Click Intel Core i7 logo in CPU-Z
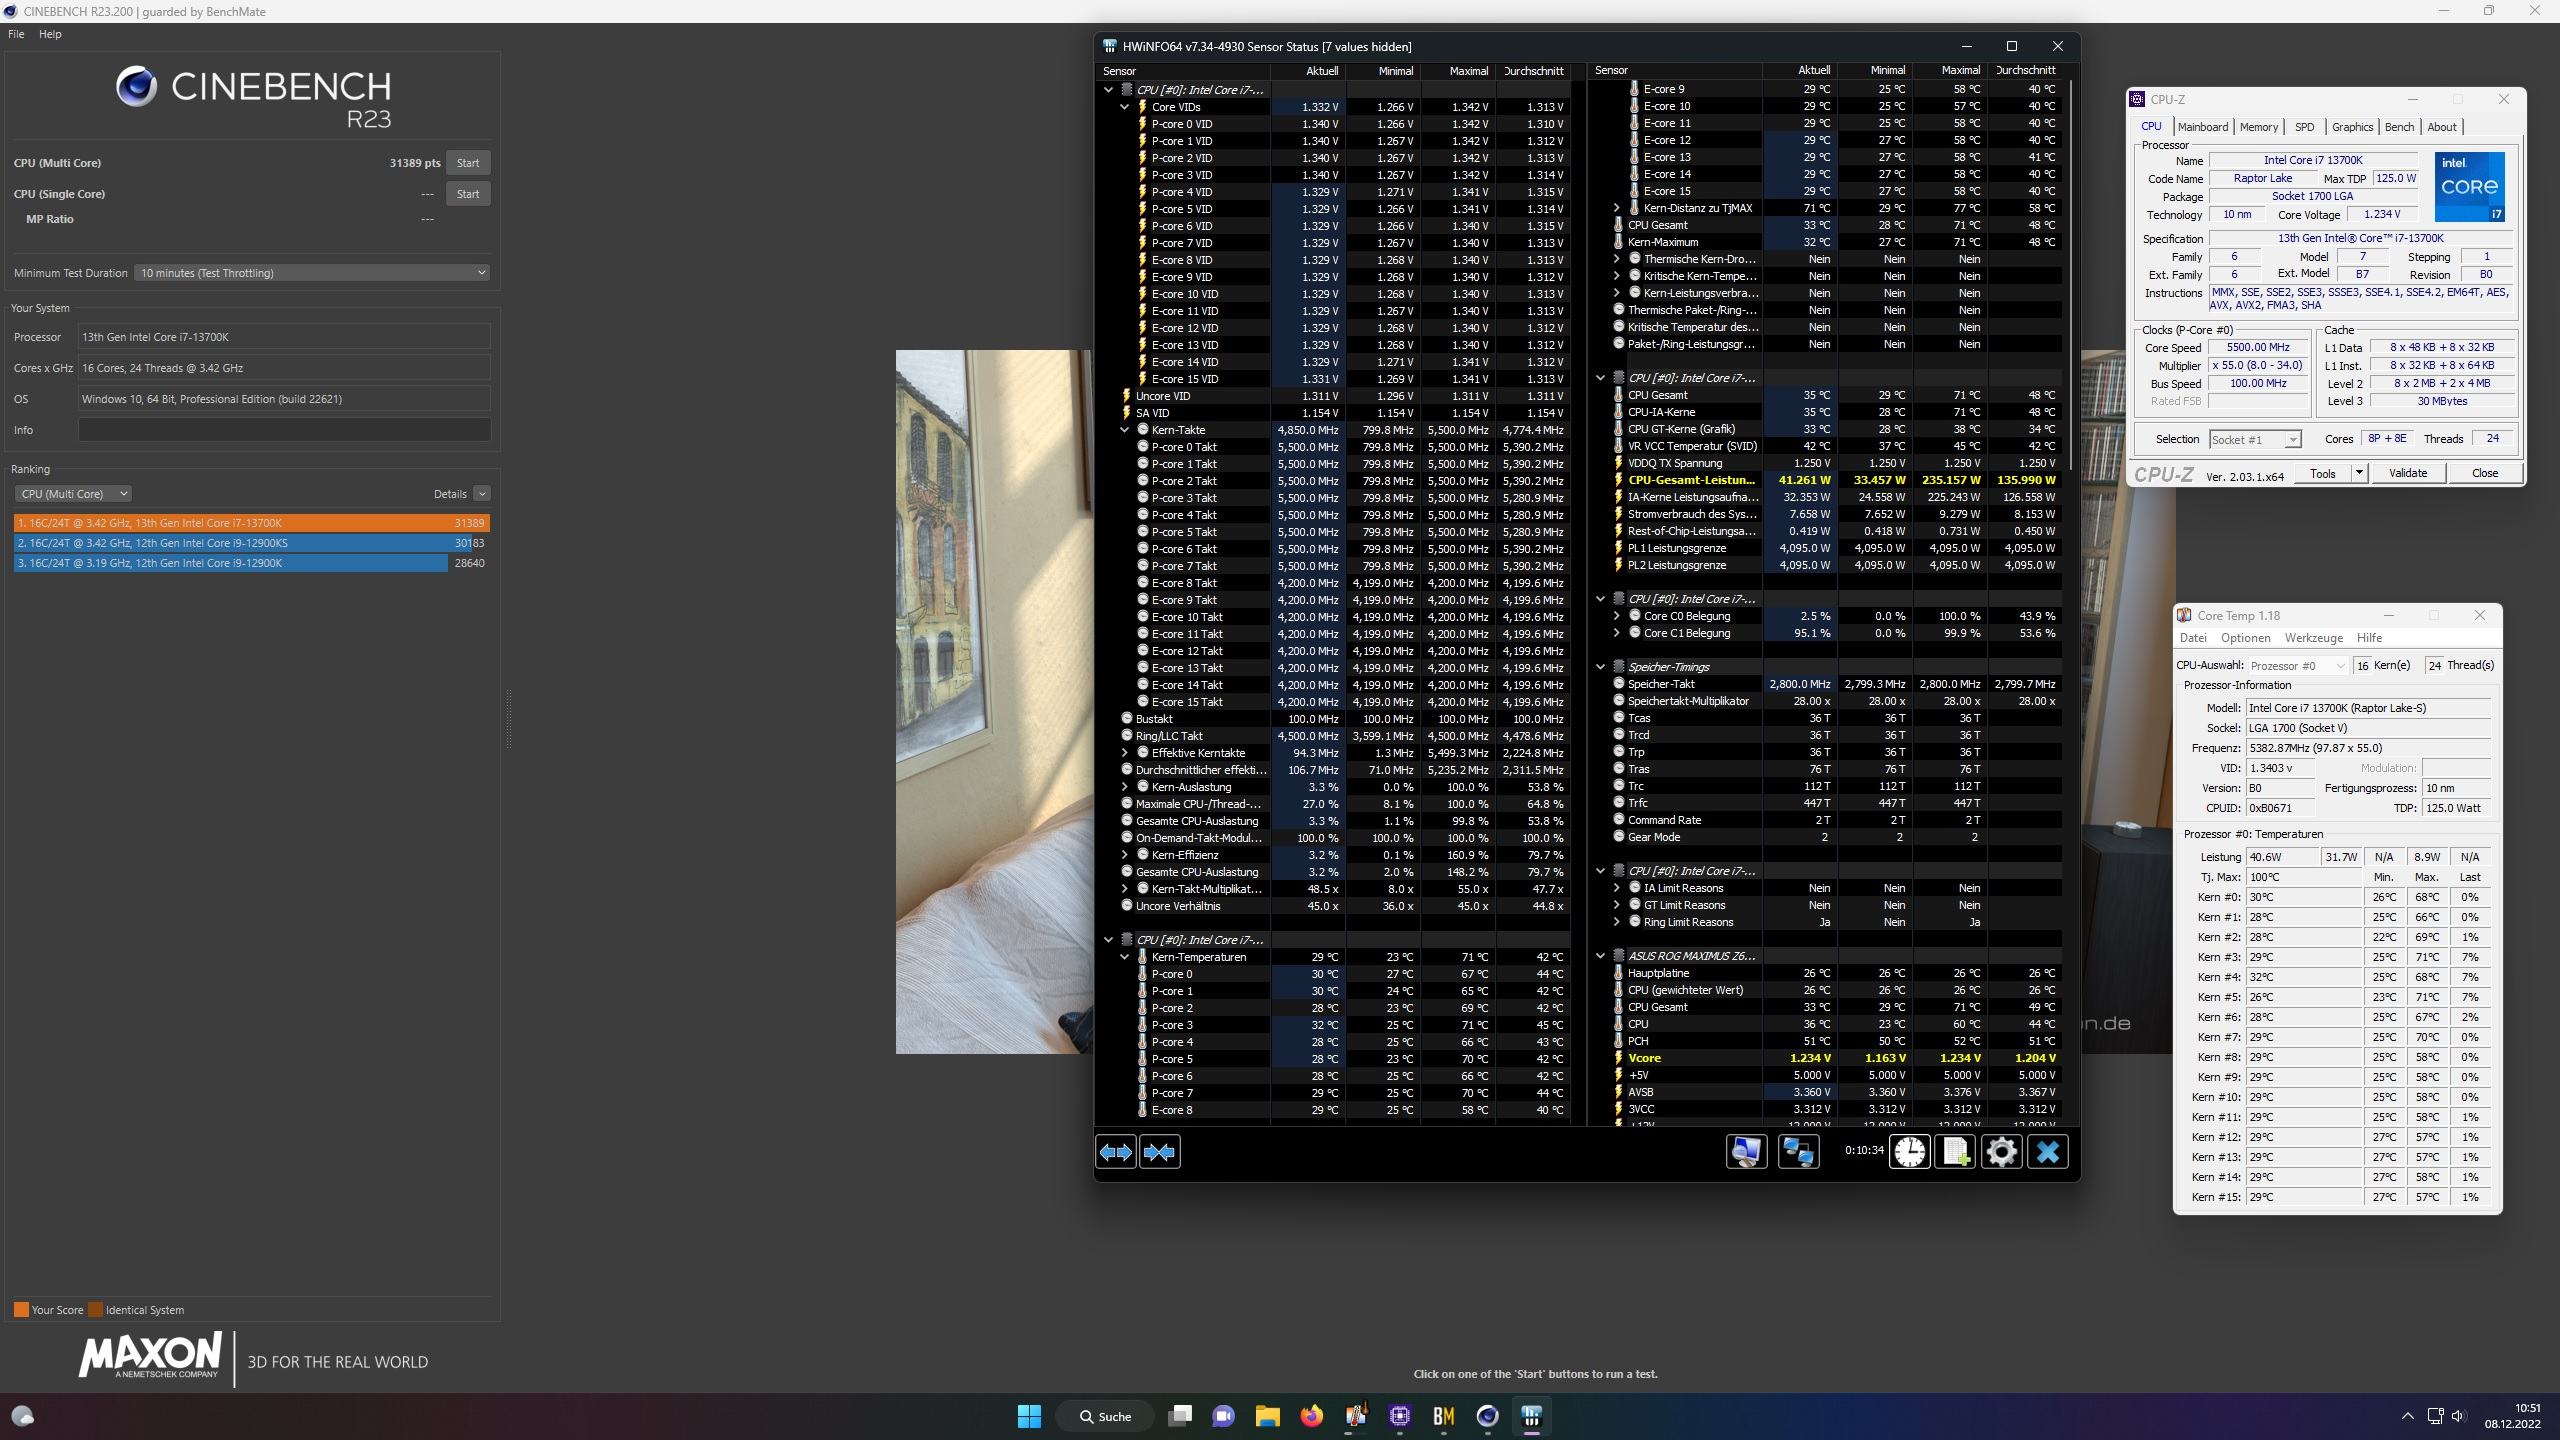The image size is (2560, 1440). click(x=2469, y=186)
